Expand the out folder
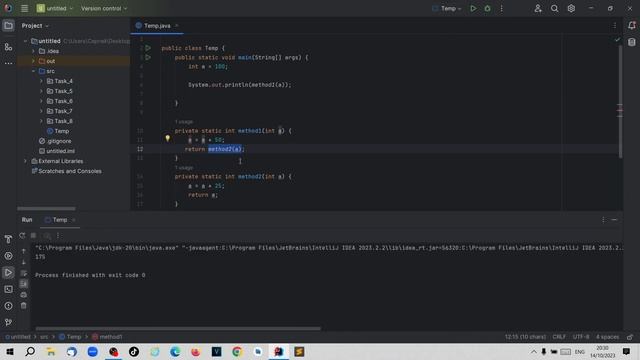This screenshot has width=640, height=360. pyautogui.click(x=33, y=61)
